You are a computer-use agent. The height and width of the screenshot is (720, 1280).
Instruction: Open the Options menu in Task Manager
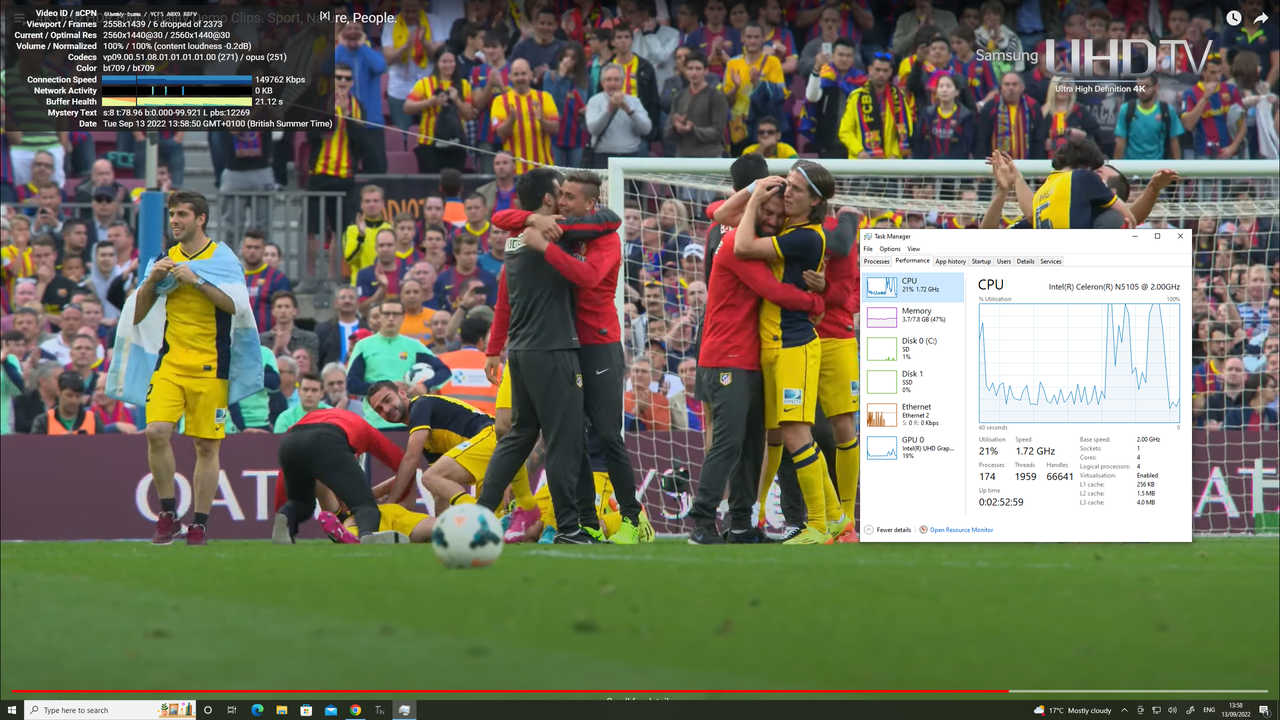pos(890,249)
